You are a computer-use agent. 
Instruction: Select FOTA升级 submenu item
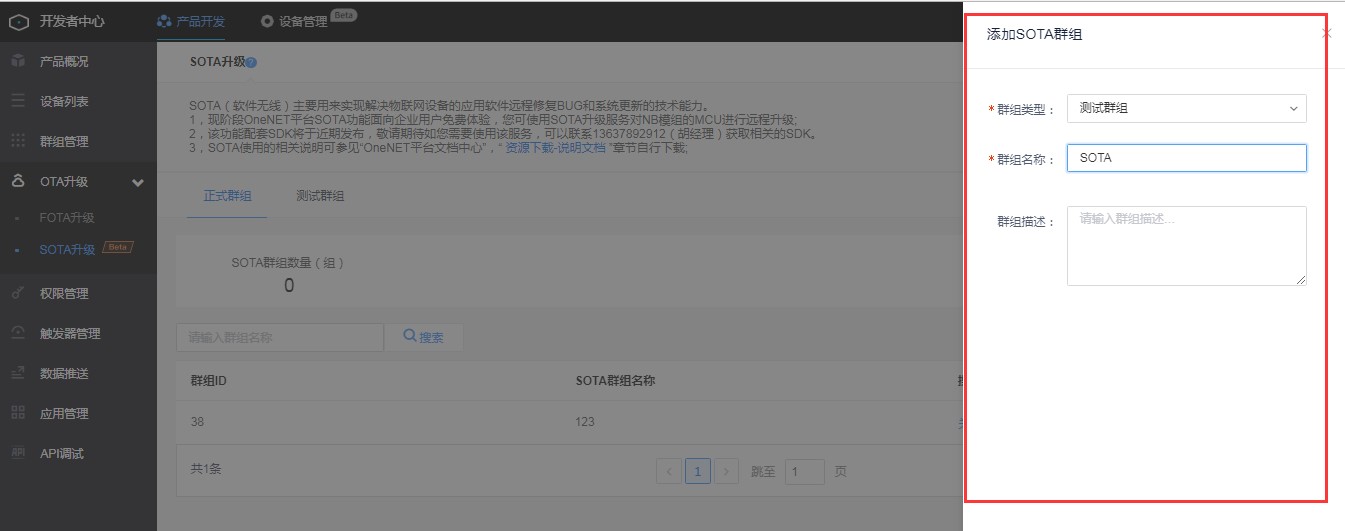click(67, 217)
